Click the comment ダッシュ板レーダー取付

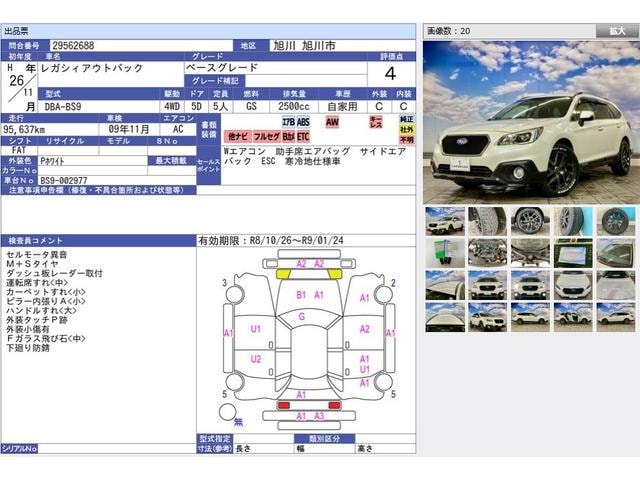tap(54, 273)
